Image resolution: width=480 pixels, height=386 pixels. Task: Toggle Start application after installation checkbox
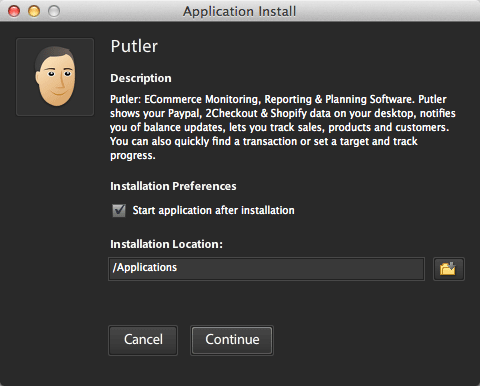coord(119,210)
